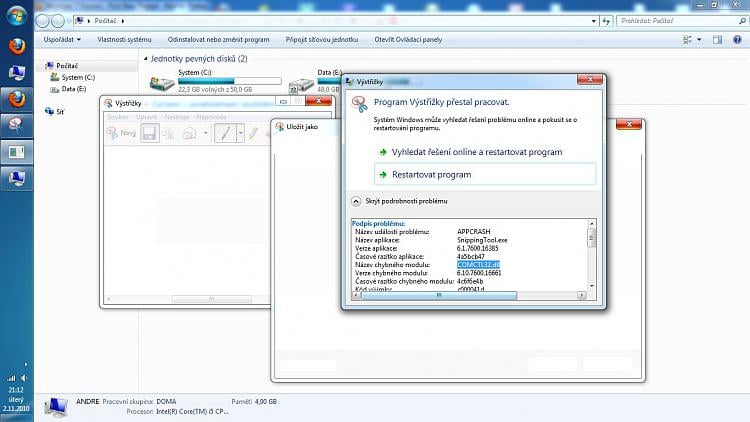Click Připojit síťovou jednotku

322,40
